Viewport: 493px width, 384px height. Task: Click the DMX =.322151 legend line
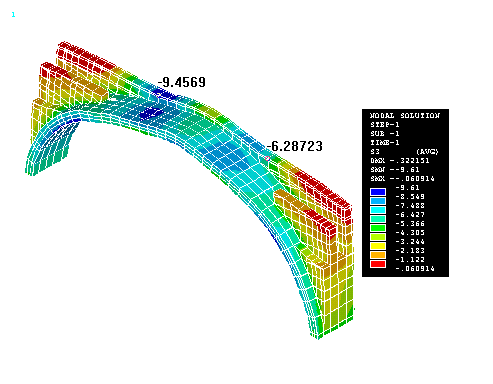tap(400, 160)
